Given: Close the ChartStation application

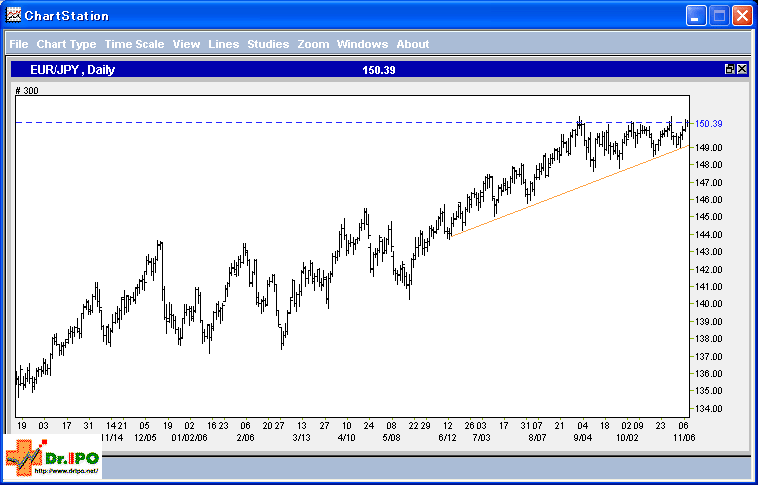Looking at the screenshot, I should click(741, 16).
